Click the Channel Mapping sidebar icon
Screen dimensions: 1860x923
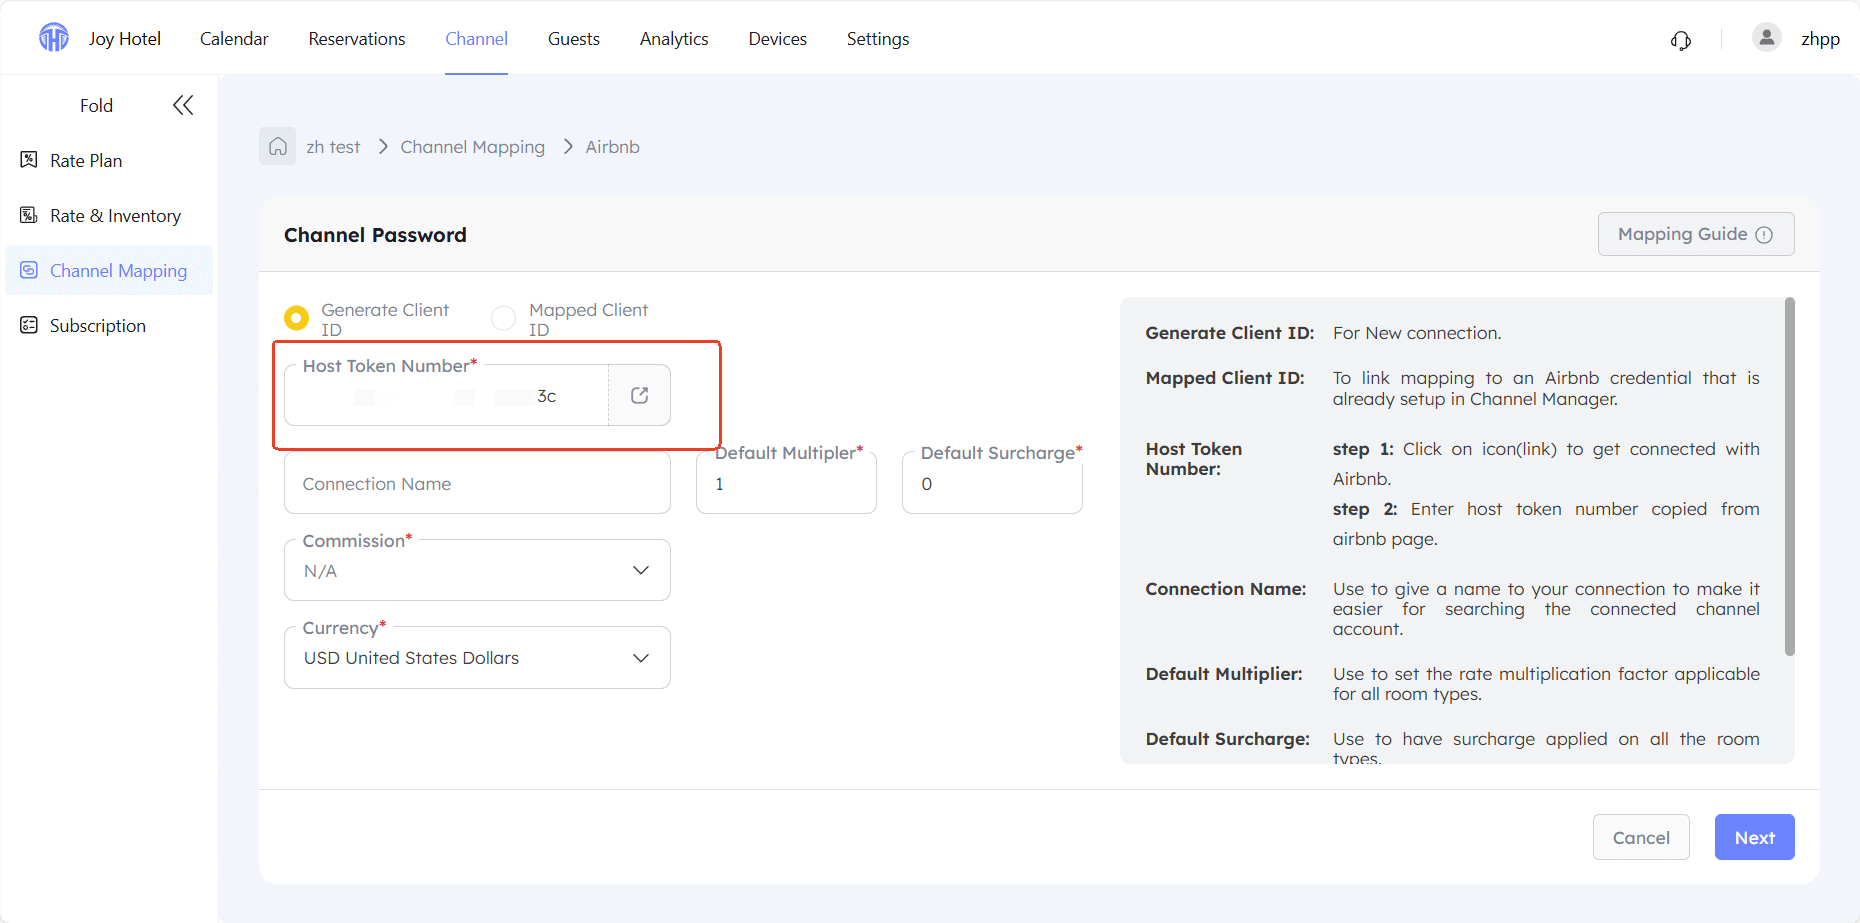29,270
